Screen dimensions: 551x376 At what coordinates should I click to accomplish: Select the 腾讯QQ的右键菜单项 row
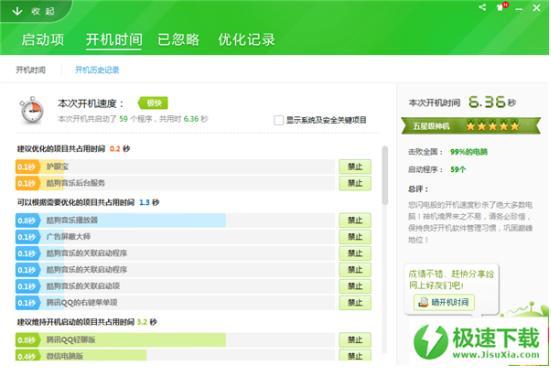pos(175,303)
